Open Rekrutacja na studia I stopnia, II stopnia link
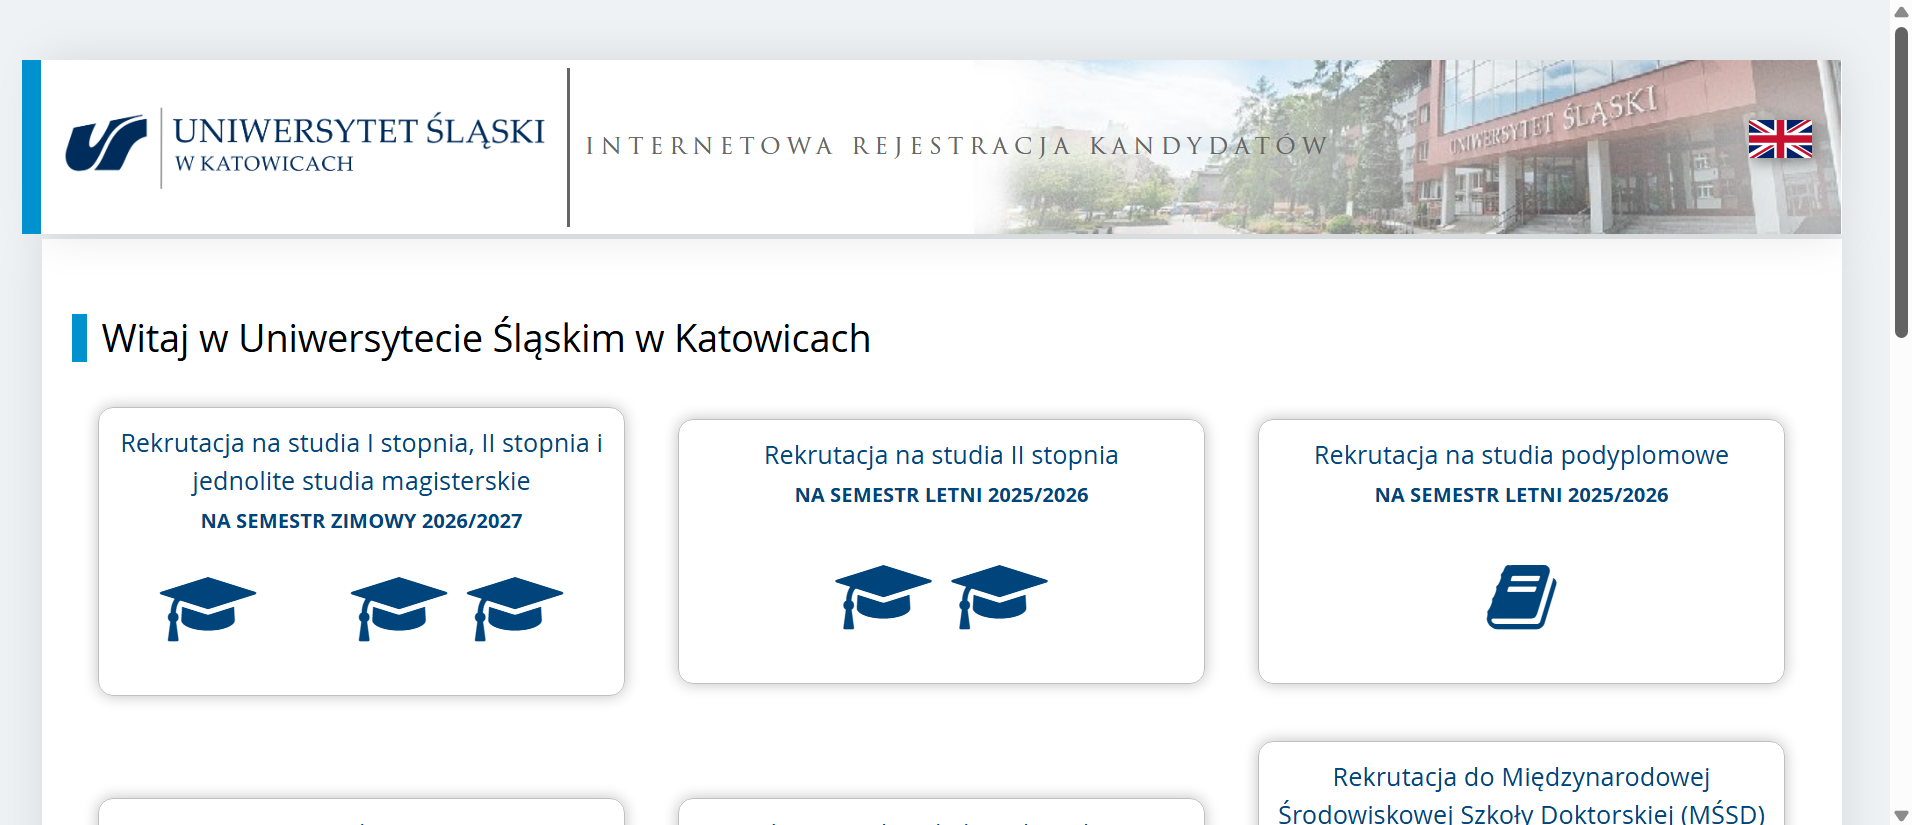This screenshot has width=1912, height=825. tap(361, 462)
